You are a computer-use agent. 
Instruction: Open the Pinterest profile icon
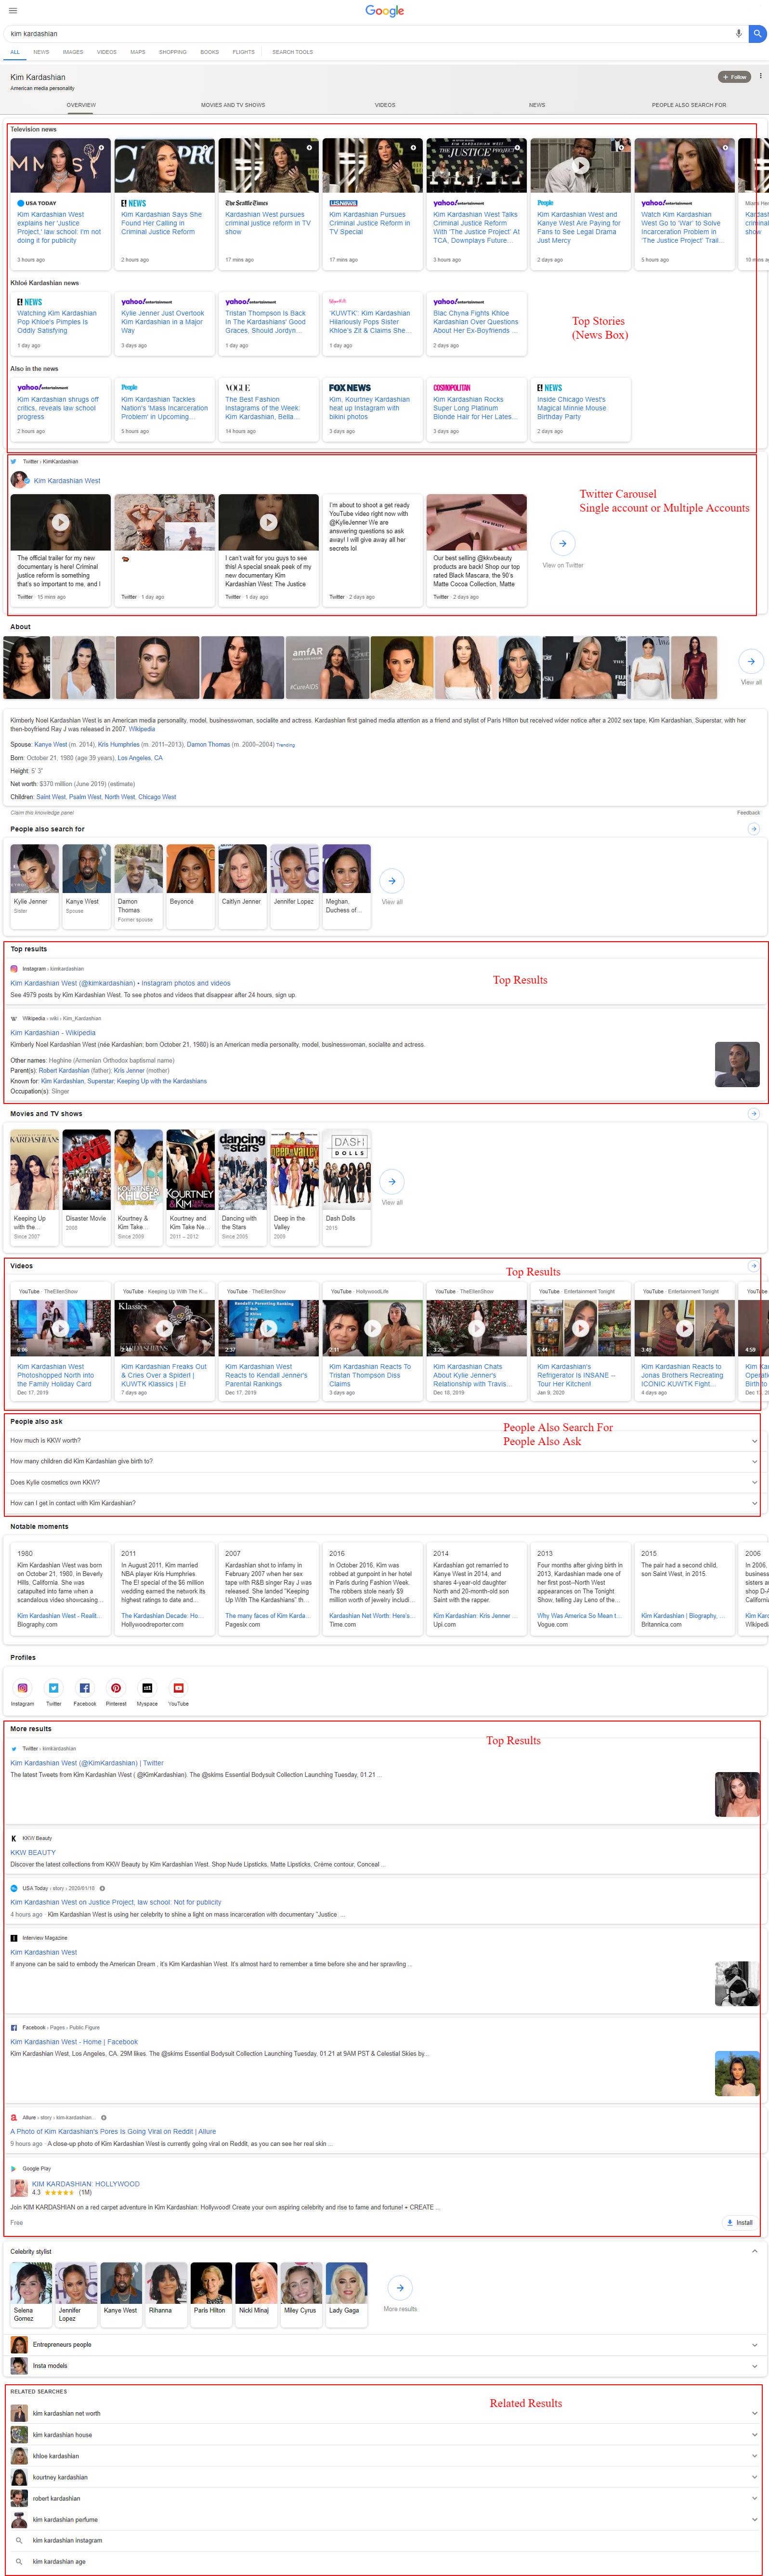(x=116, y=1688)
